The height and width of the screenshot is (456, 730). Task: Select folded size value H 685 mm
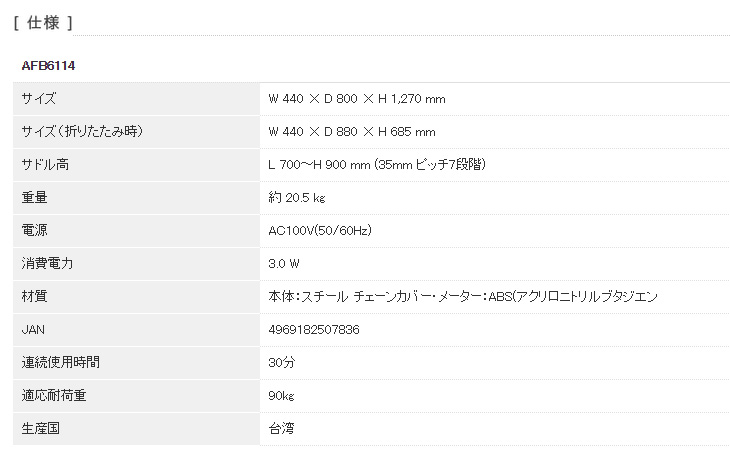click(x=406, y=132)
